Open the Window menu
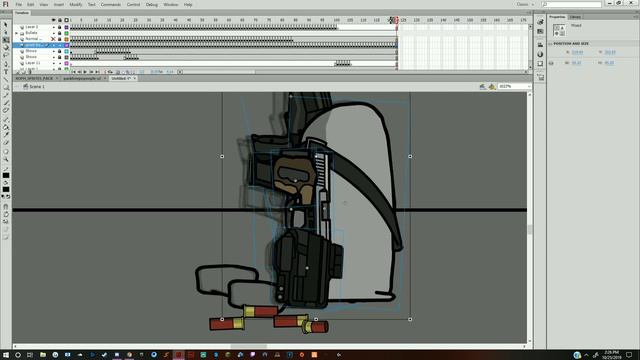640x360 pixels. click(x=171, y=4)
